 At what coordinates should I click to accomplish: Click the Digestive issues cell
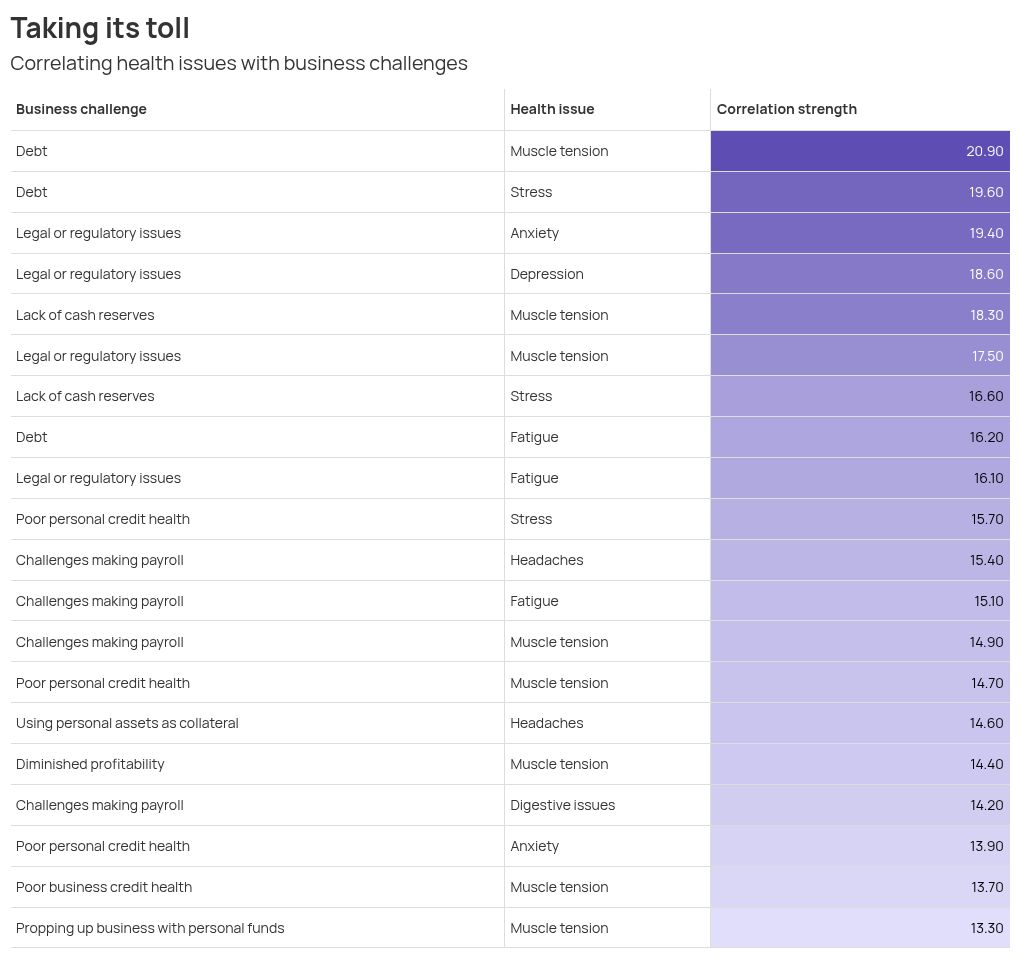562,804
